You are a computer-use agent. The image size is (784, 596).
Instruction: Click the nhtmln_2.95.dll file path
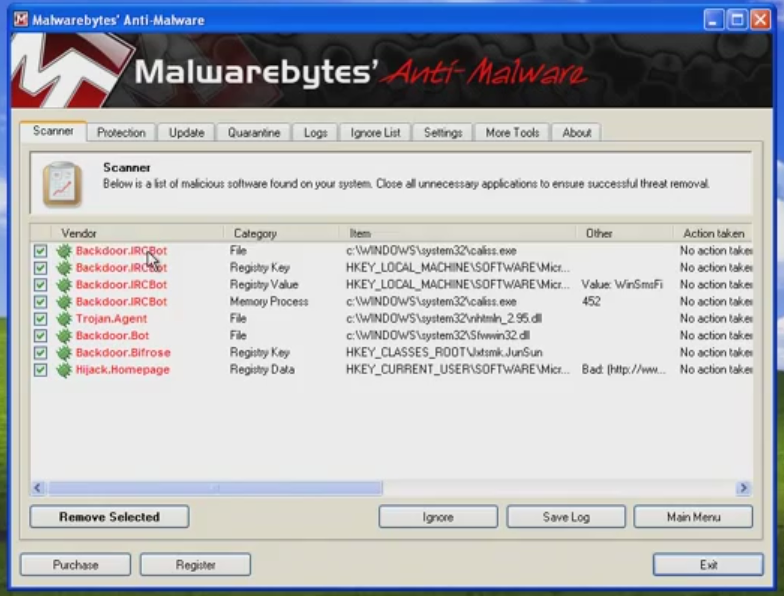(x=444, y=318)
